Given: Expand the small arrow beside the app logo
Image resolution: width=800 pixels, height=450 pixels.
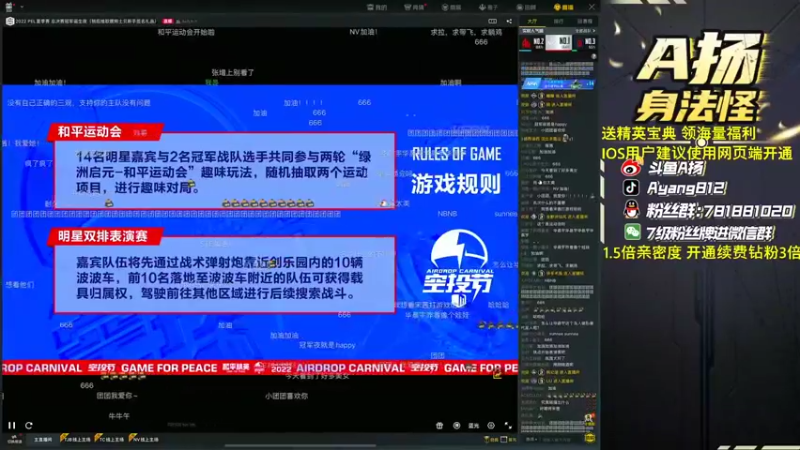Looking at the screenshot, I should click(x=21, y=7).
